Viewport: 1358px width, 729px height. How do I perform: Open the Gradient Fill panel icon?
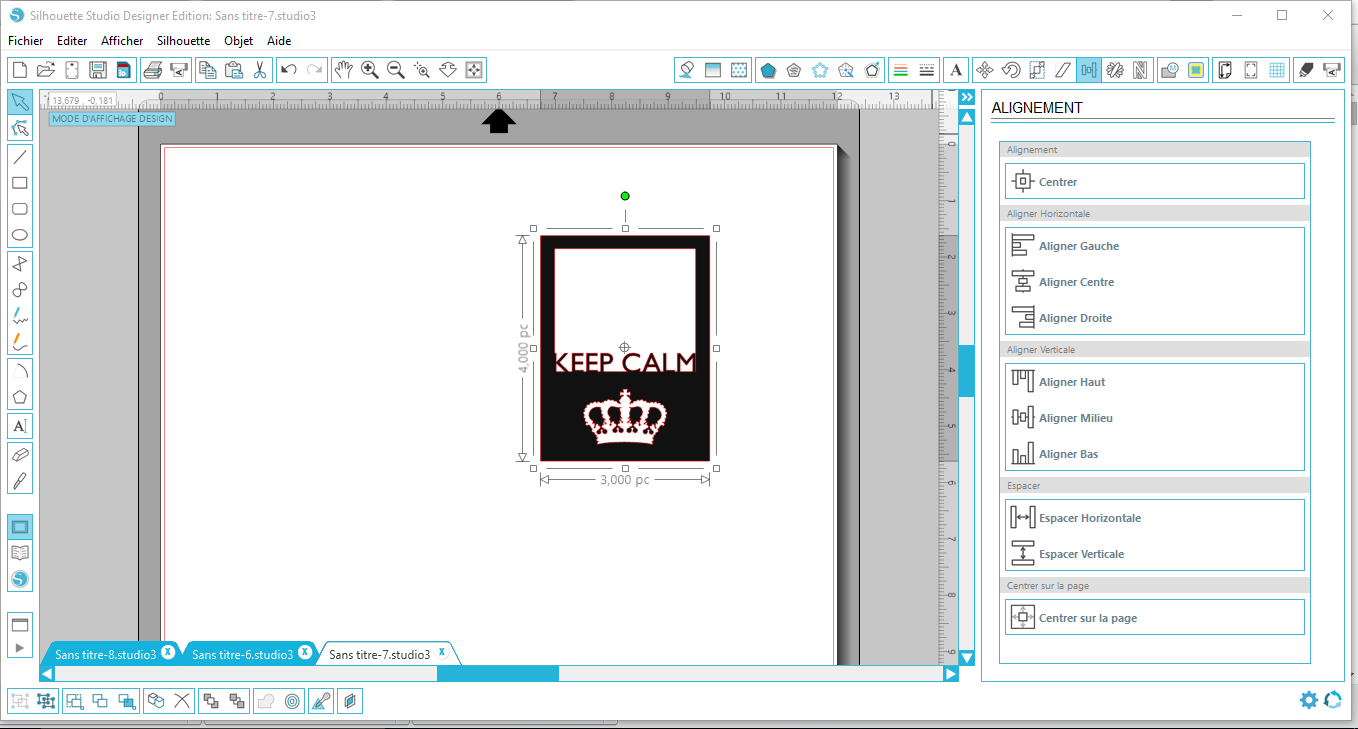click(713, 70)
